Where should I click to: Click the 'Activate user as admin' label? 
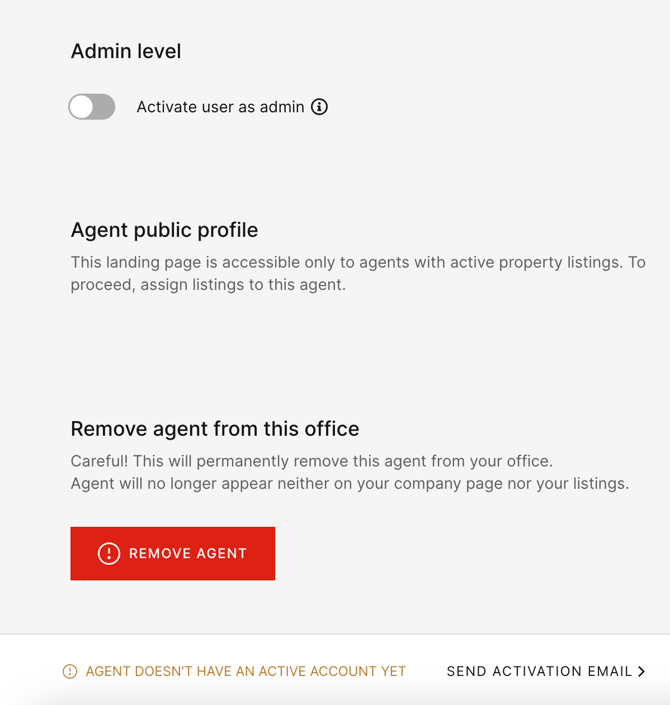(x=220, y=107)
